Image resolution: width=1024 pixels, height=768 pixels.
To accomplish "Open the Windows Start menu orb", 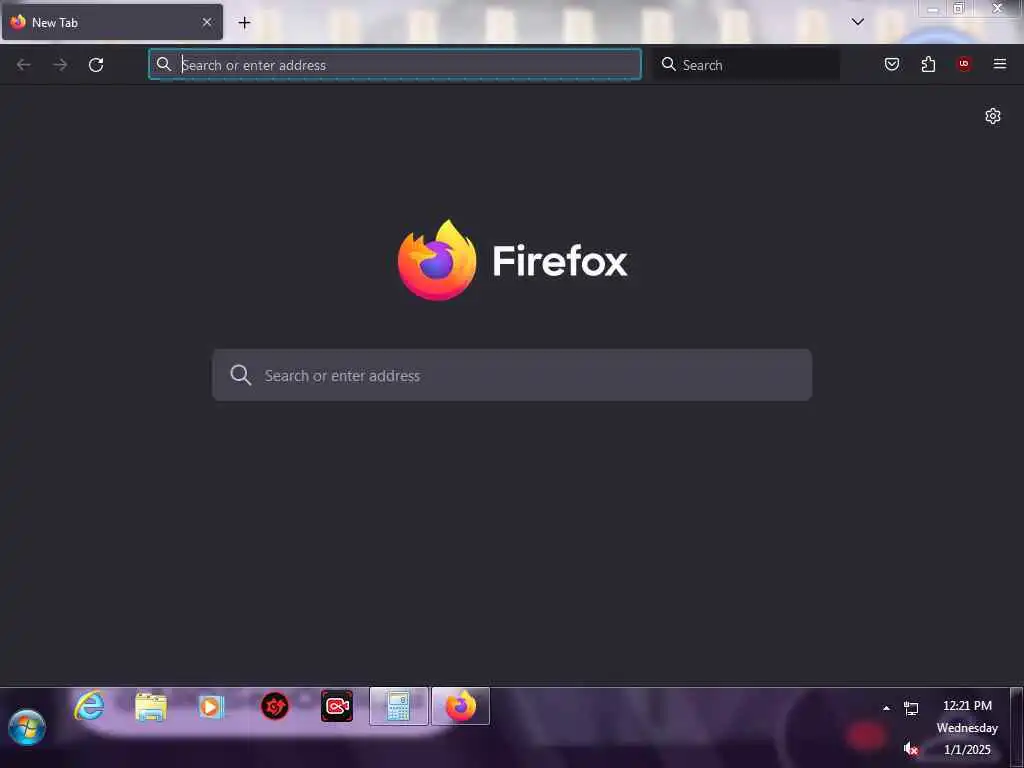I will tap(27, 727).
